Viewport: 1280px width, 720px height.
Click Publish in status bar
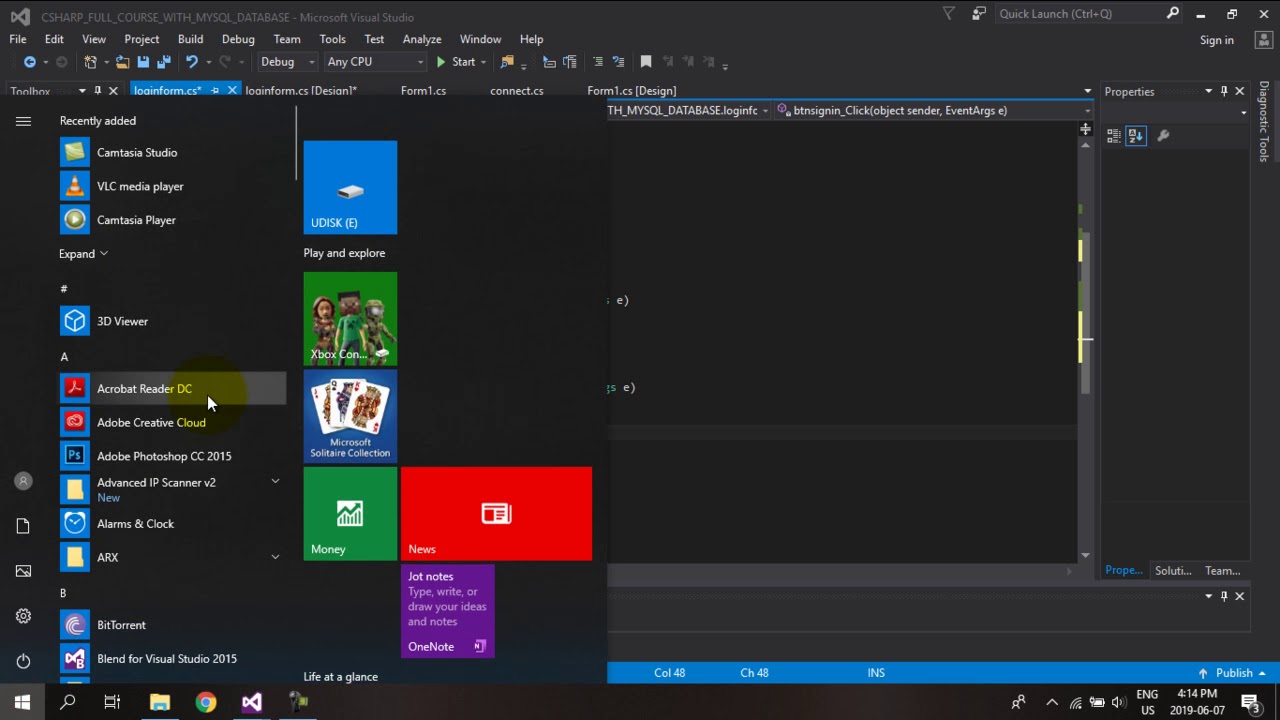1232,673
